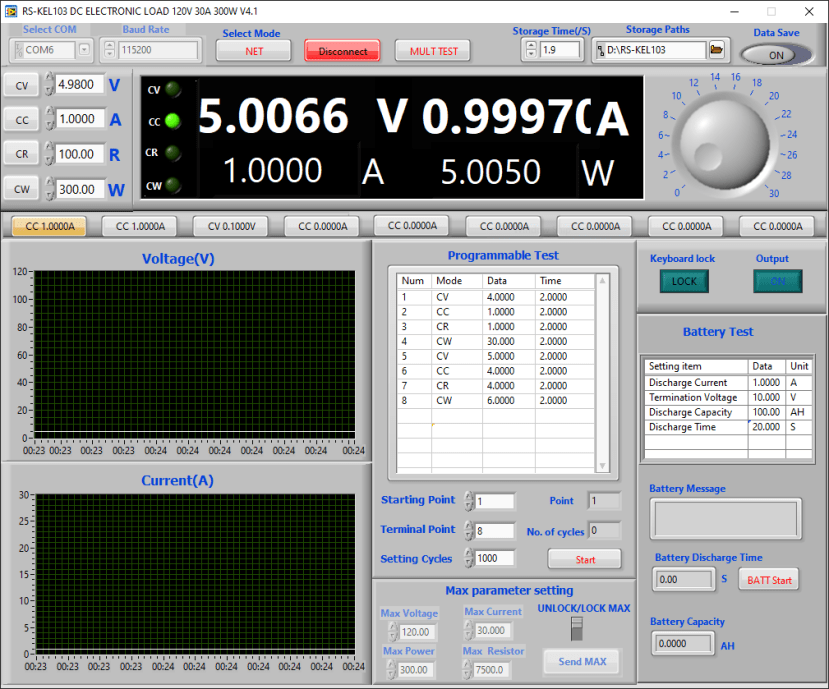This screenshot has width=829, height=689.
Task: Adjust the CR resistance stepper
Action: point(49,154)
